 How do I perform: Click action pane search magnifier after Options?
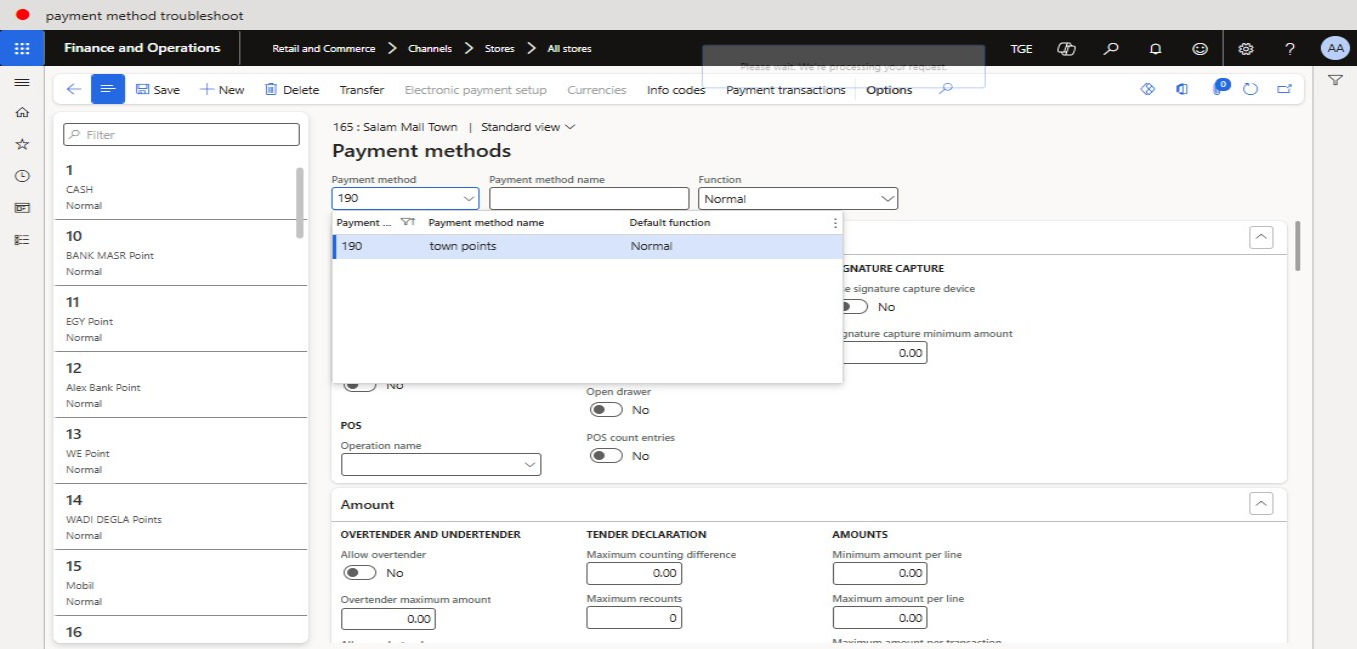pos(946,88)
